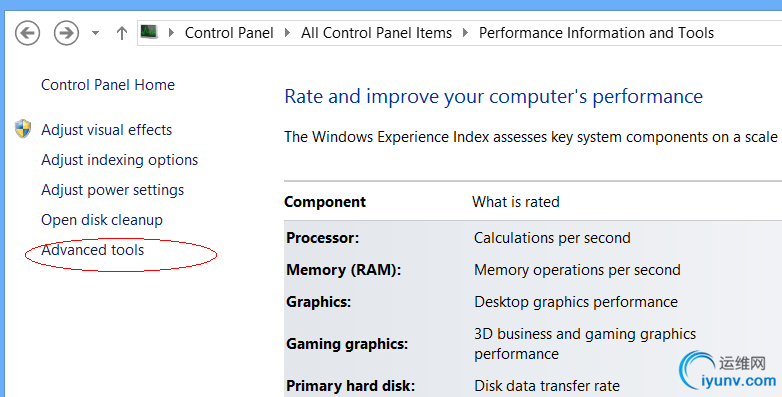782x397 pixels.
Task: Open the circled Advanced tools link
Action: point(93,250)
